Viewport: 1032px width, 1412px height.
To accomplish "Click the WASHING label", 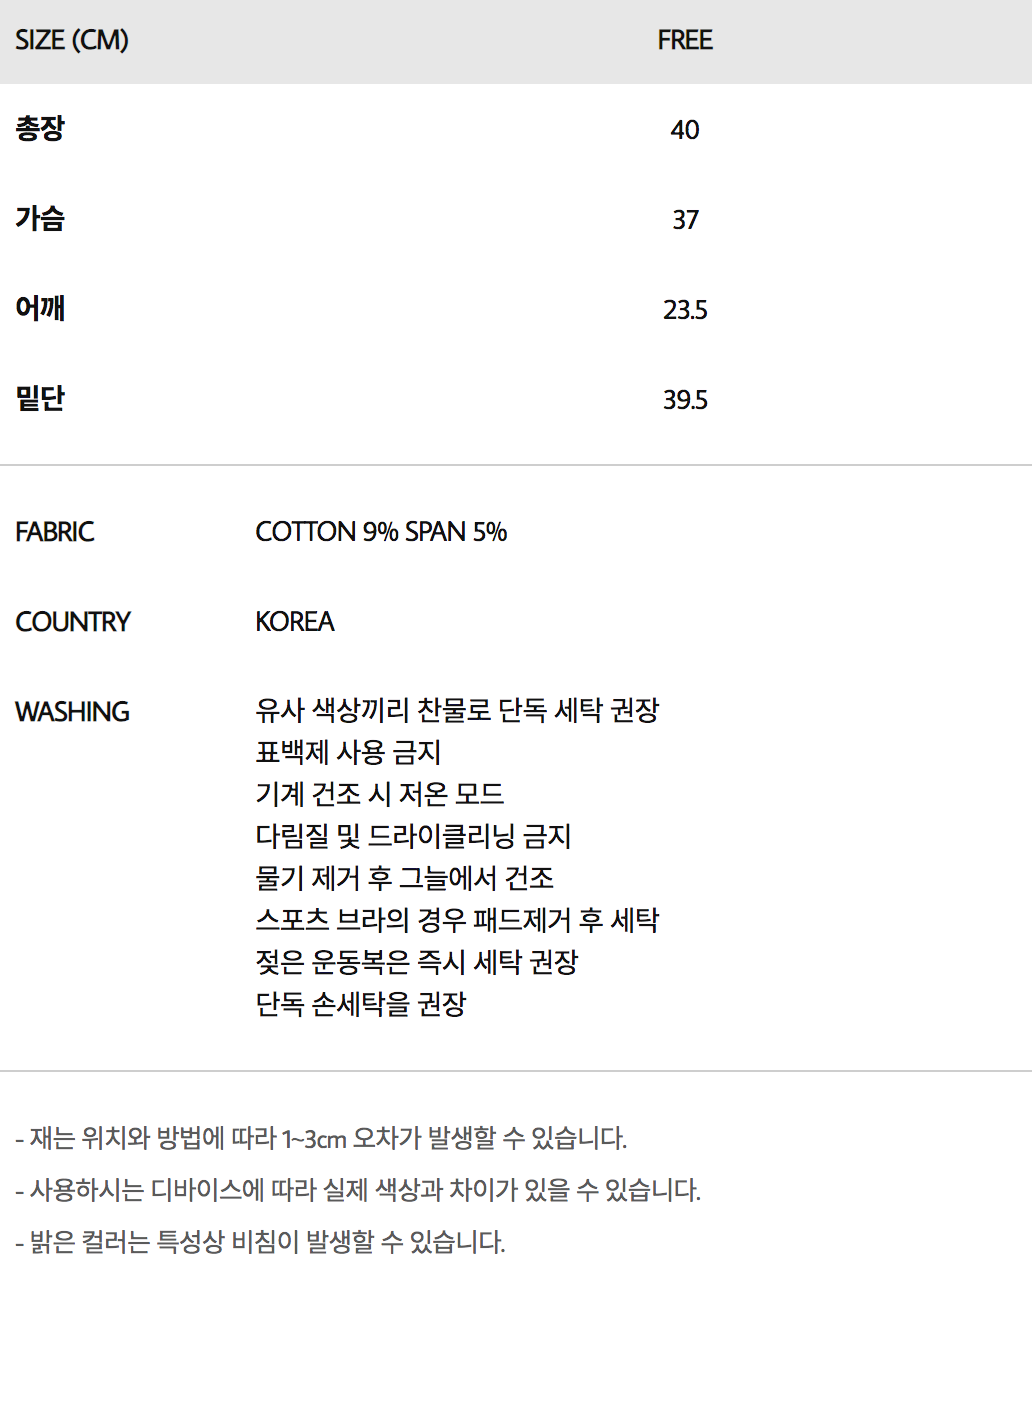I will tap(73, 712).
